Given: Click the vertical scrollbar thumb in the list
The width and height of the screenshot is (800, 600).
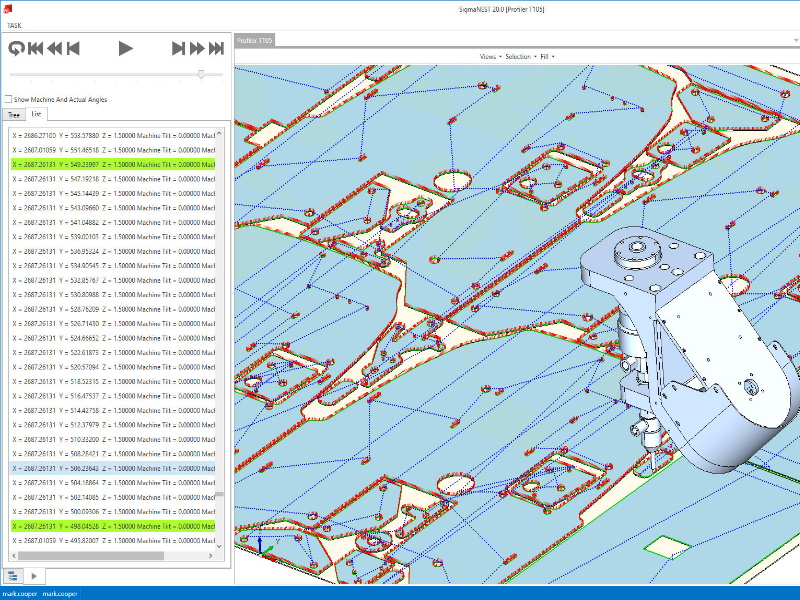Looking at the screenshot, I should 219,494.
